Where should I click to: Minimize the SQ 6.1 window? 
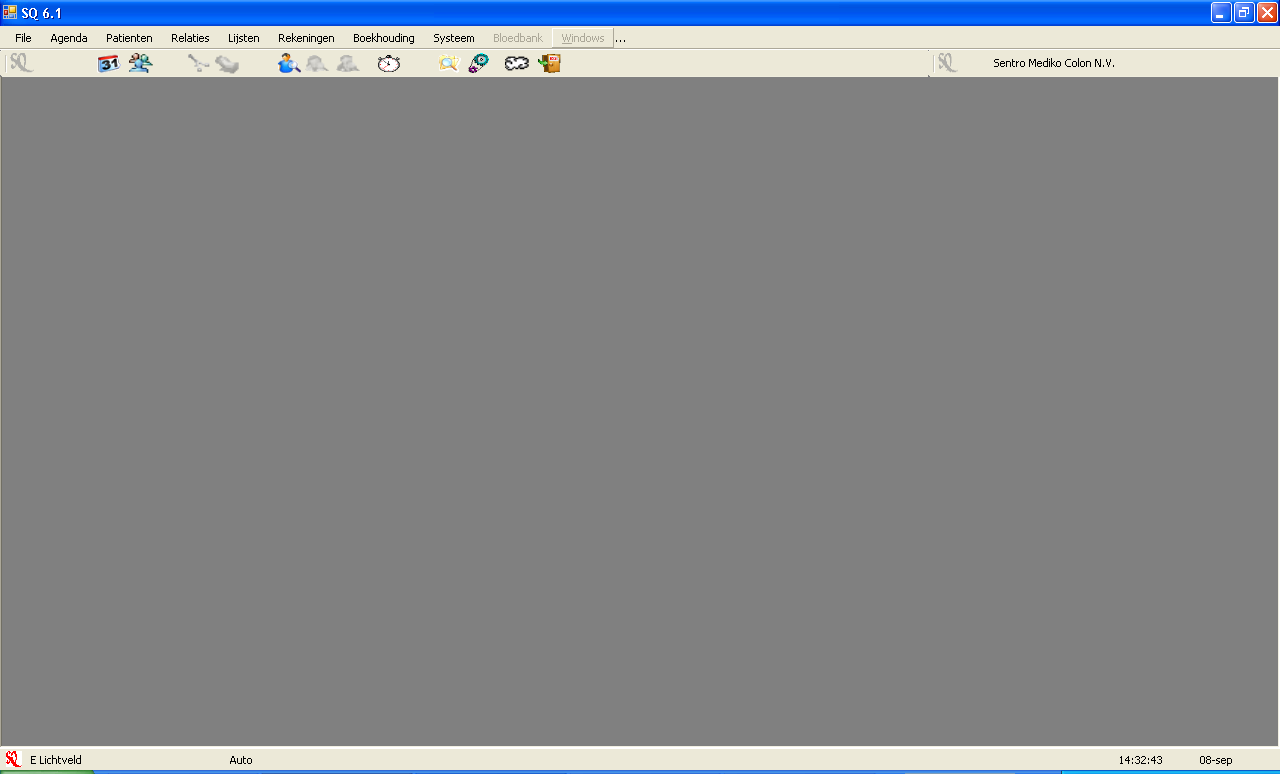pyautogui.click(x=1221, y=12)
